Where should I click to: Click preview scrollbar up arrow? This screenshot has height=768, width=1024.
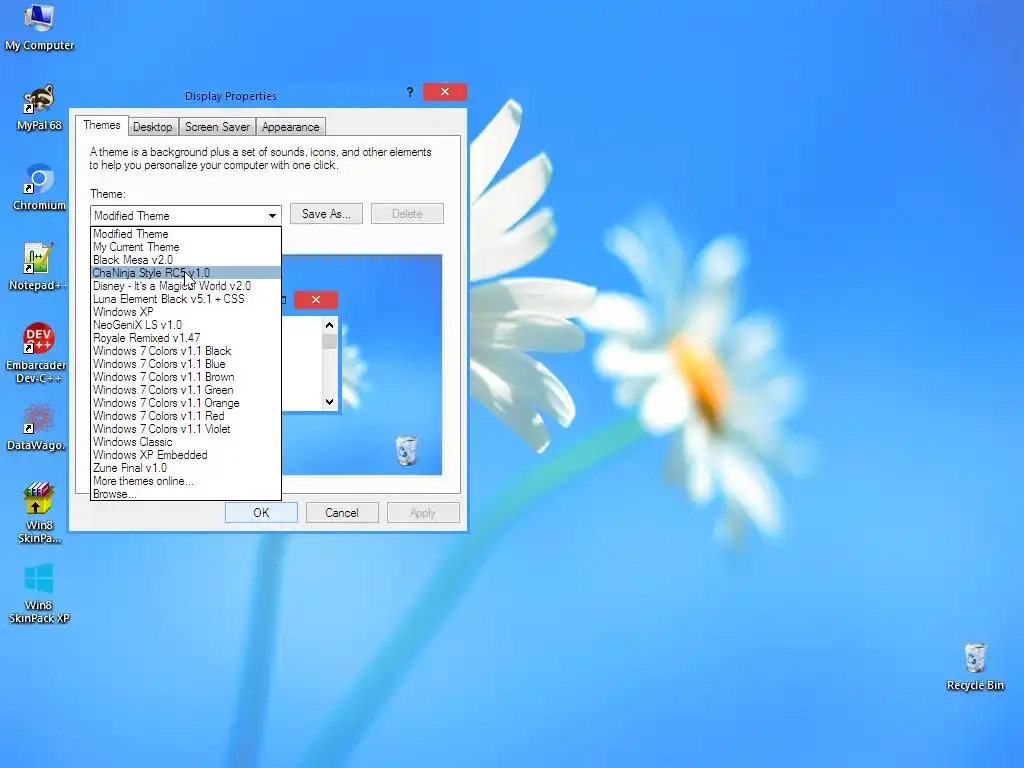click(330, 325)
